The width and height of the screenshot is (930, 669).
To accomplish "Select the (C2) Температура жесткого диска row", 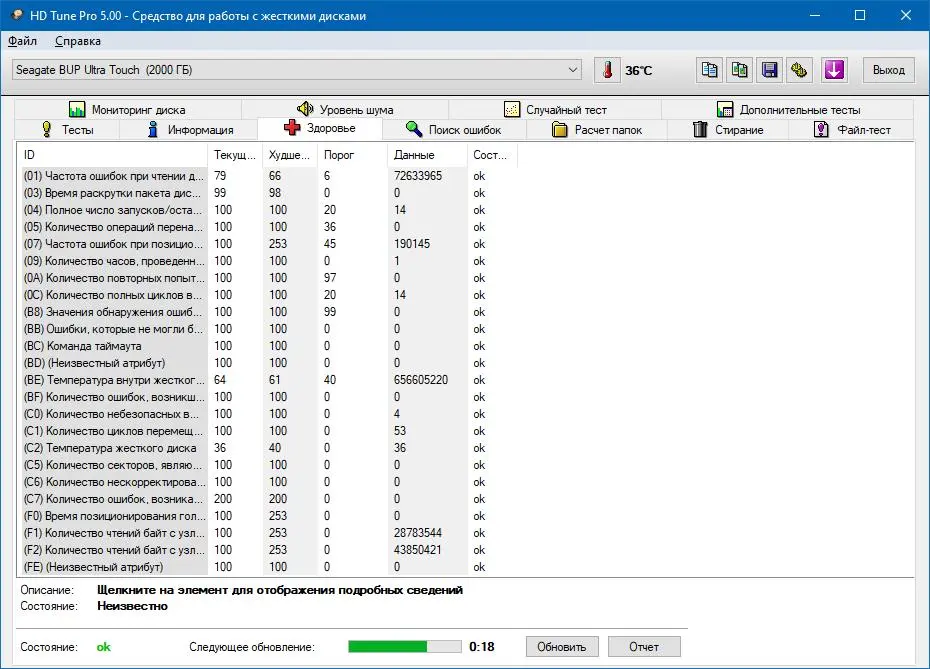I will (267, 448).
